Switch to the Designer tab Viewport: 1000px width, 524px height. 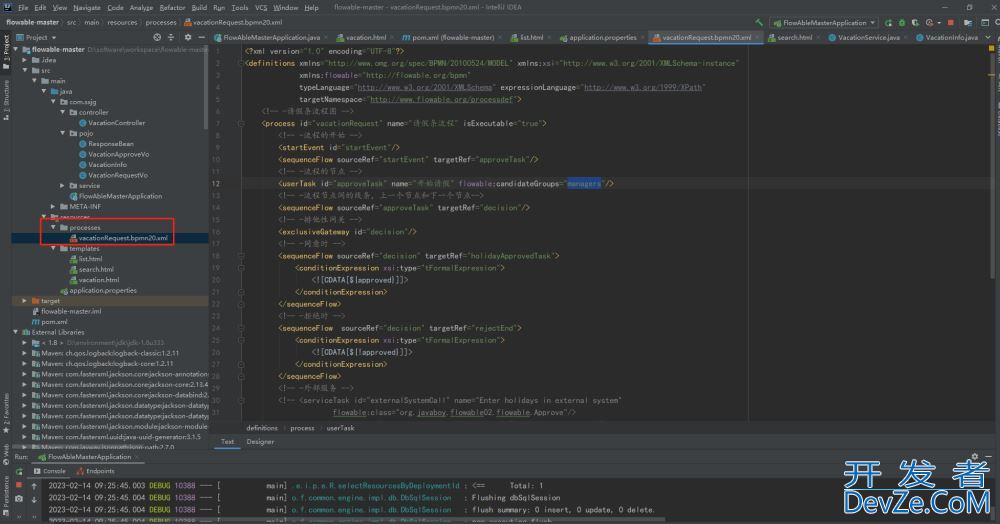point(260,442)
